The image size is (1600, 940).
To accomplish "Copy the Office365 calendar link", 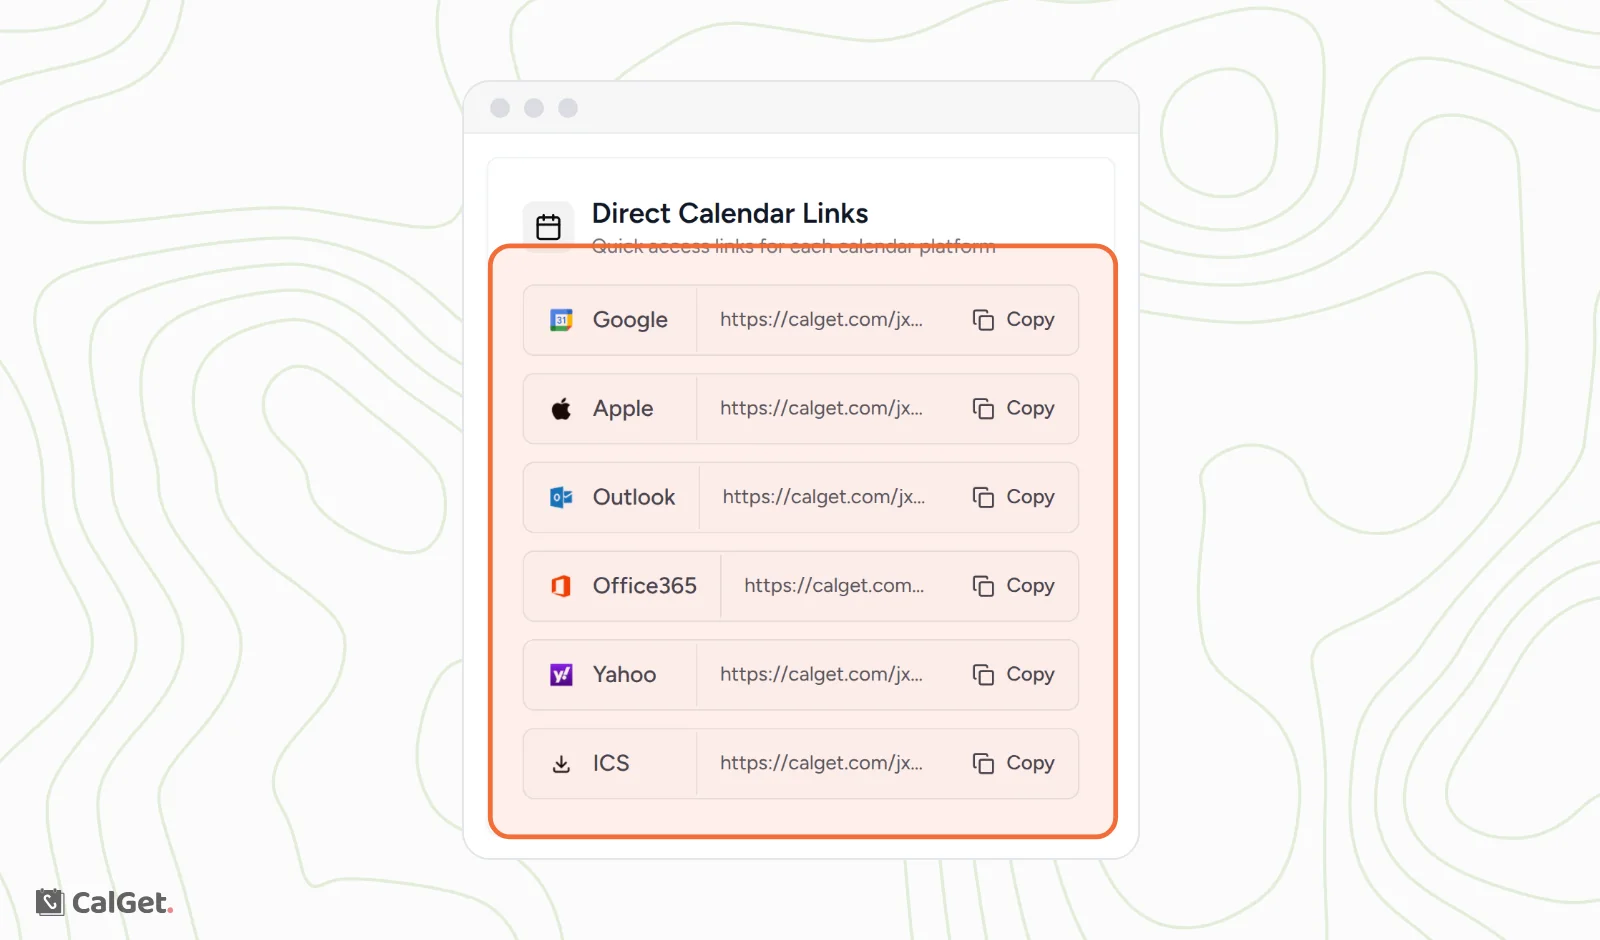I will click(1013, 586).
